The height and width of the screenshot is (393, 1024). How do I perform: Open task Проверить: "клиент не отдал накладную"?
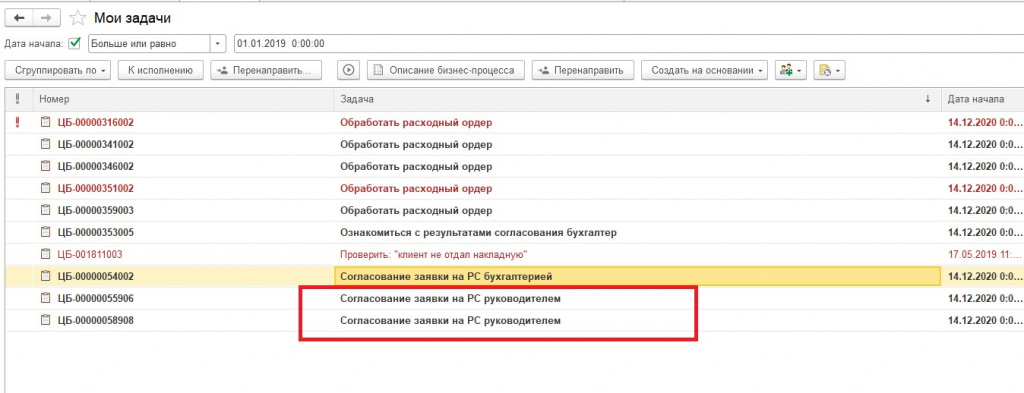pyautogui.click(x=434, y=254)
